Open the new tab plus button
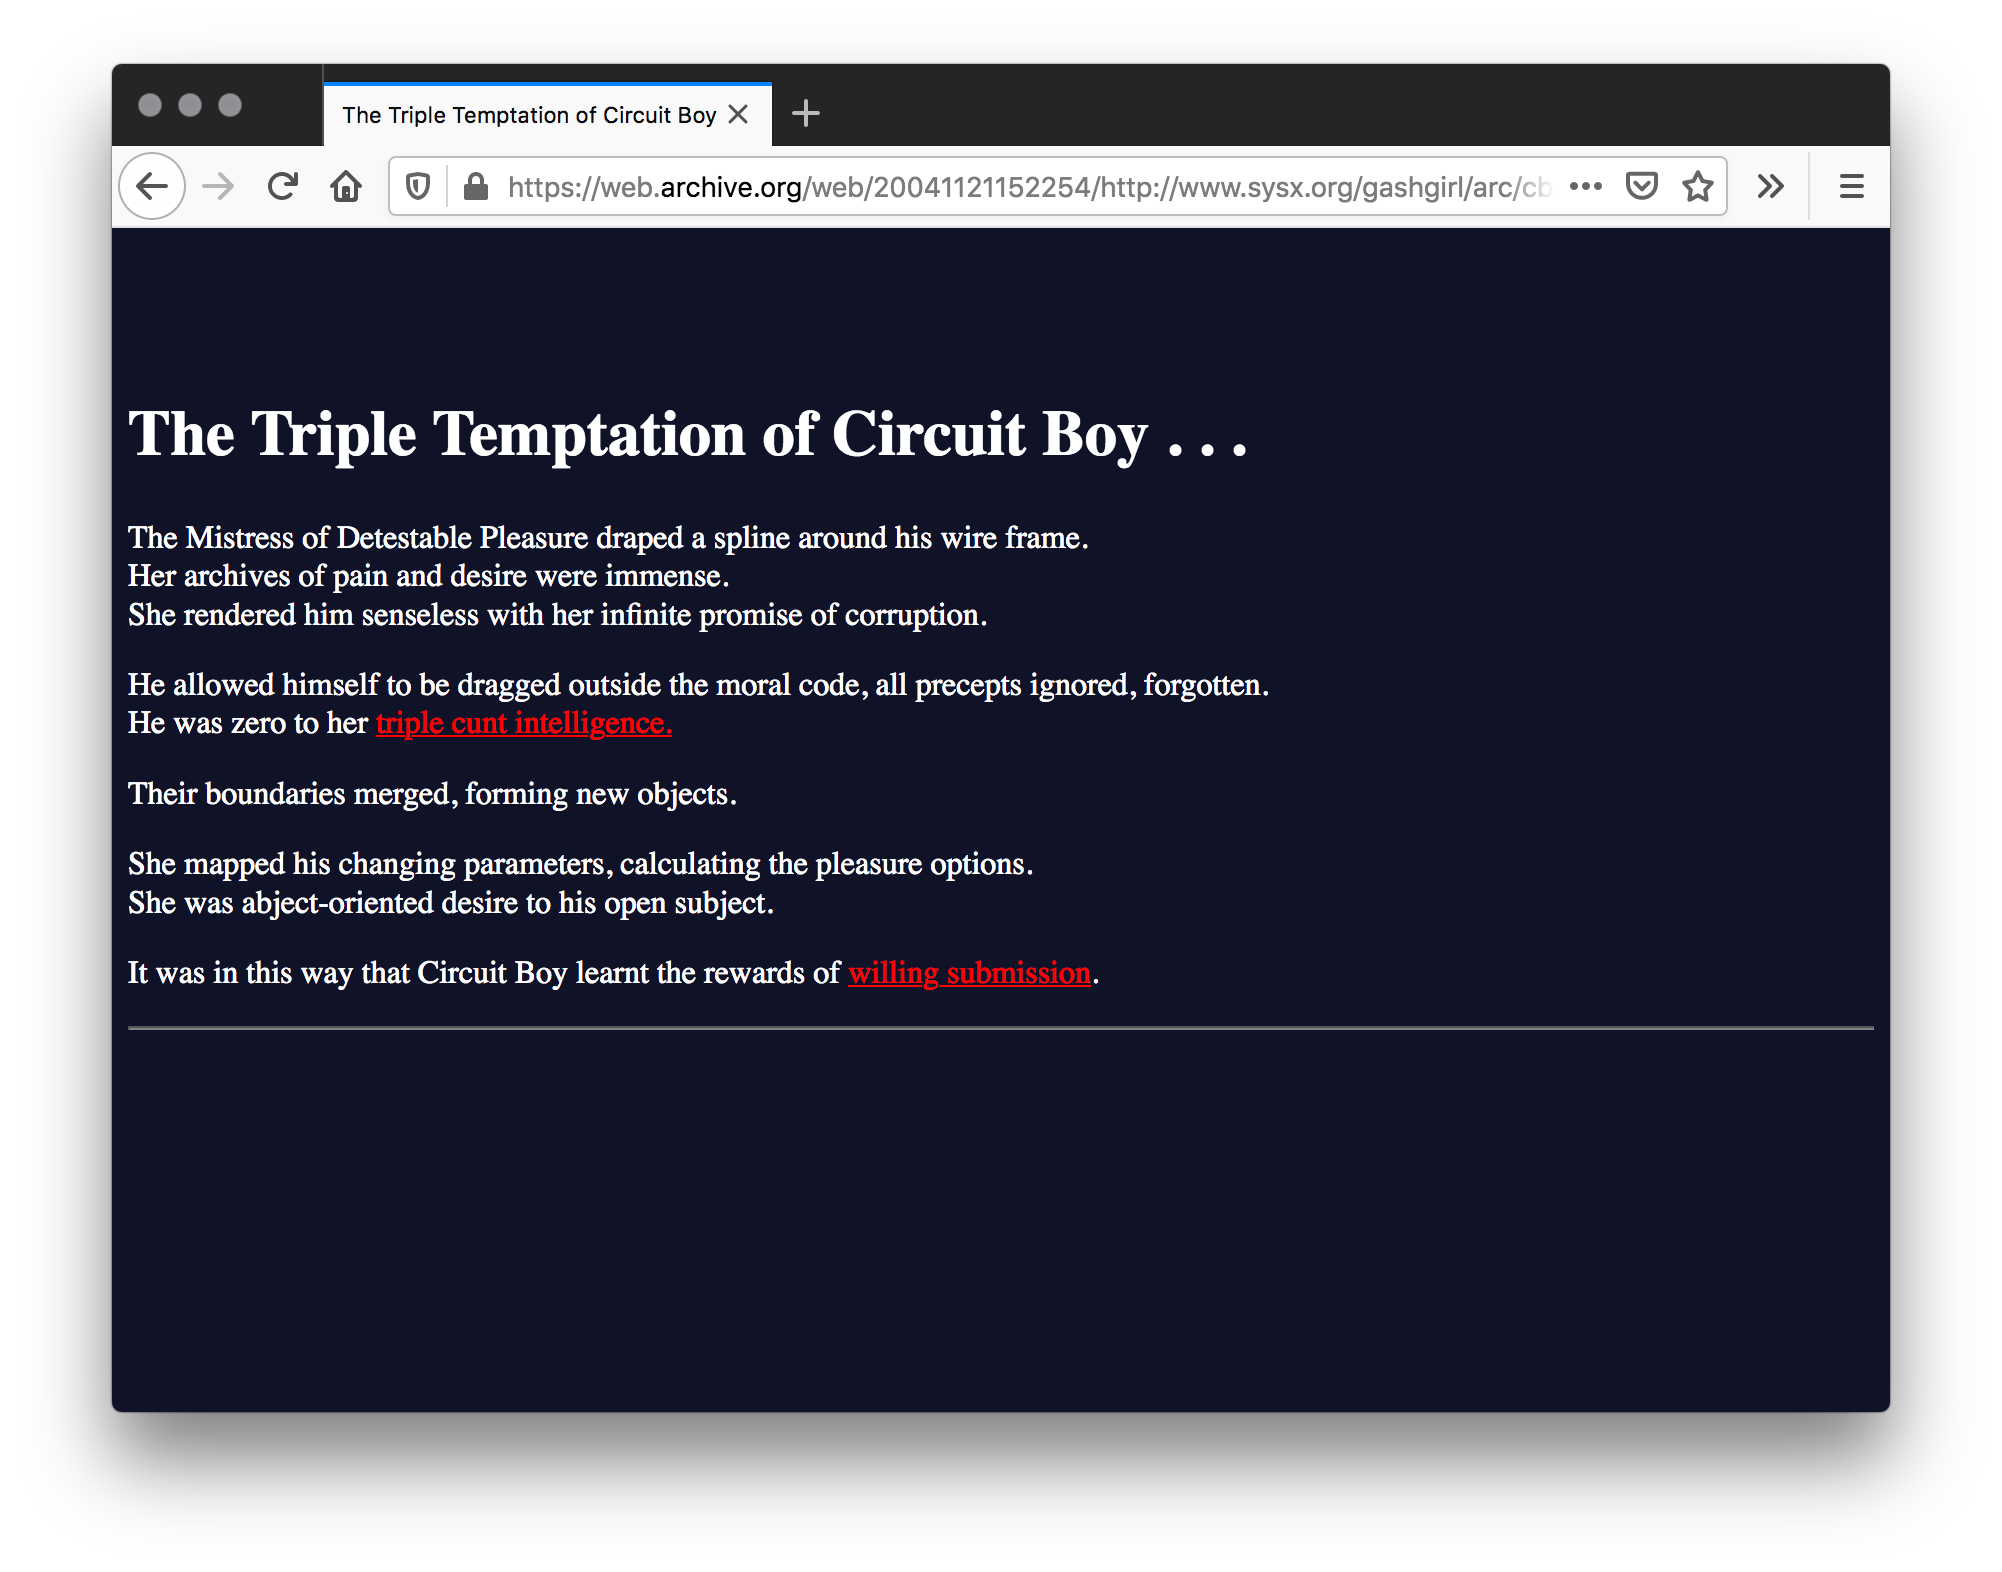The image size is (2002, 1572). pyautogui.click(x=809, y=112)
